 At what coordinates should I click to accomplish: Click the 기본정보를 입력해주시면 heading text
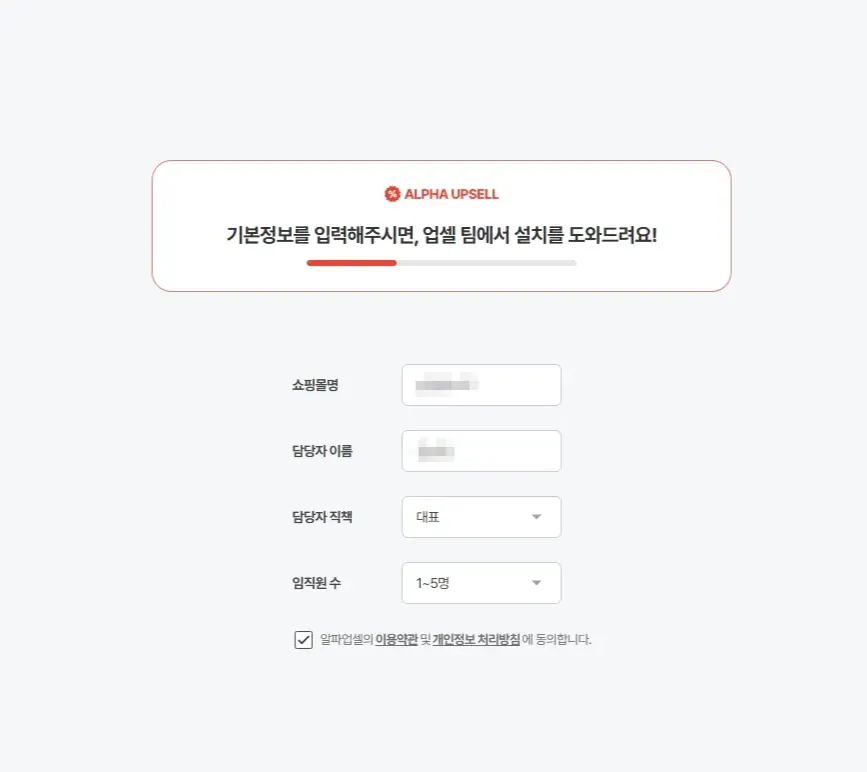coord(322,236)
